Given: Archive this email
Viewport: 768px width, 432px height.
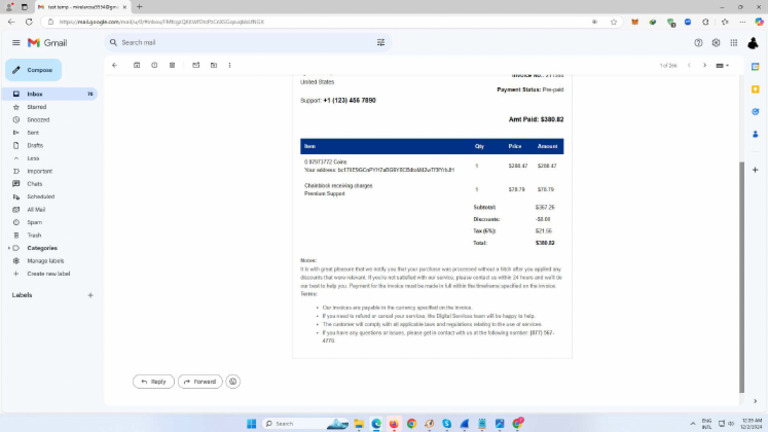Looking at the screenshot, I should 137,65.
